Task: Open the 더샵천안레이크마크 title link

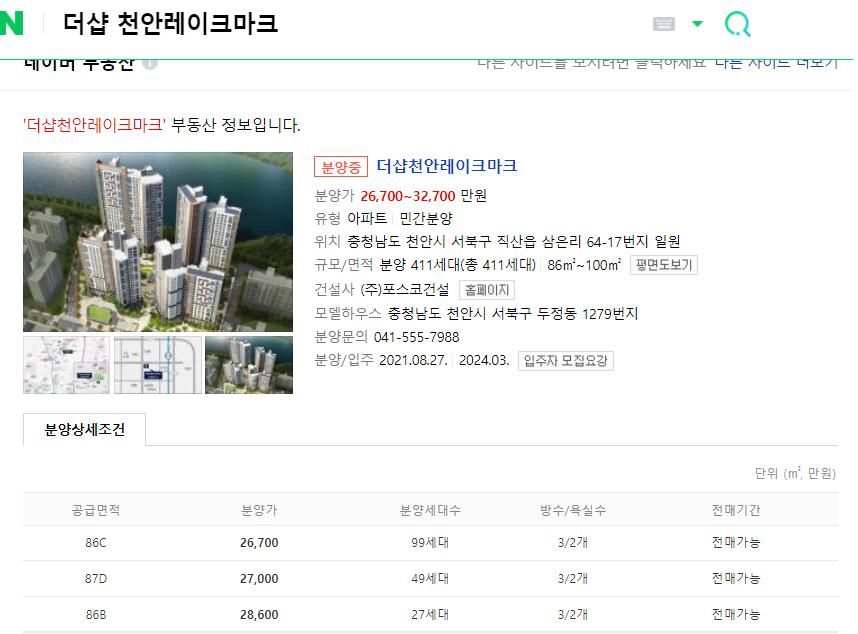Action: click(x=447, y=166)
